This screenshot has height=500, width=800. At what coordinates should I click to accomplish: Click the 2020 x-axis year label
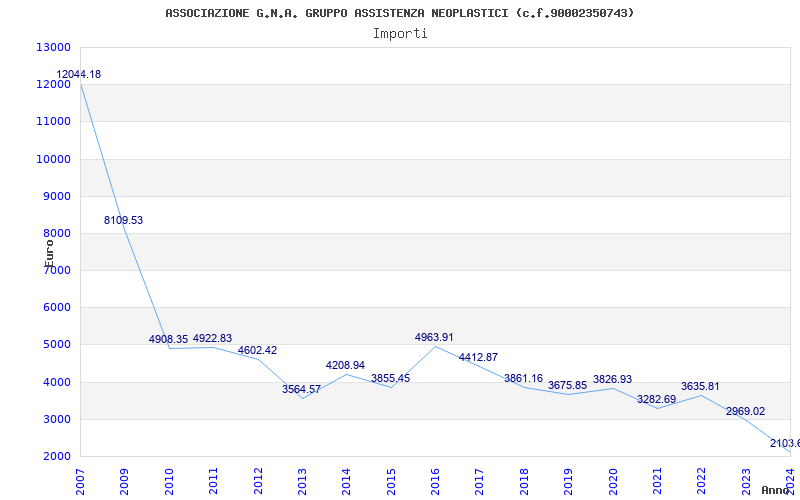pyautogui.click(x=613, y=481)
